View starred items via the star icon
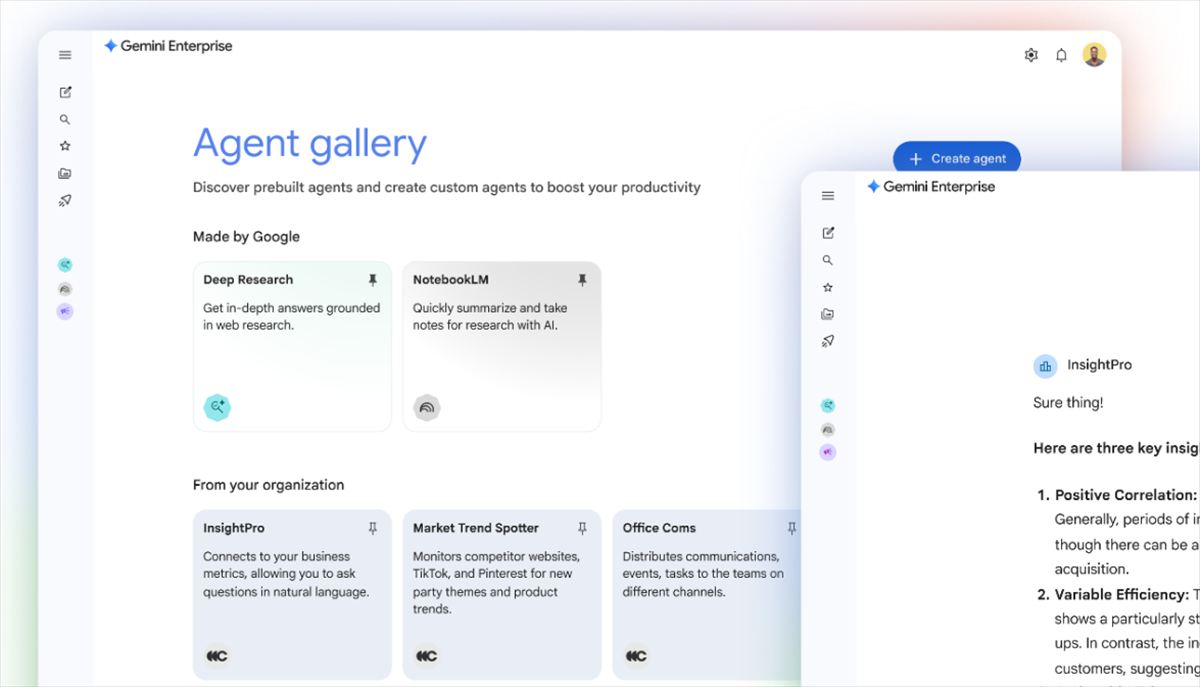The height and width of the screenshot is (687, 1200). (x=64, y=145)
